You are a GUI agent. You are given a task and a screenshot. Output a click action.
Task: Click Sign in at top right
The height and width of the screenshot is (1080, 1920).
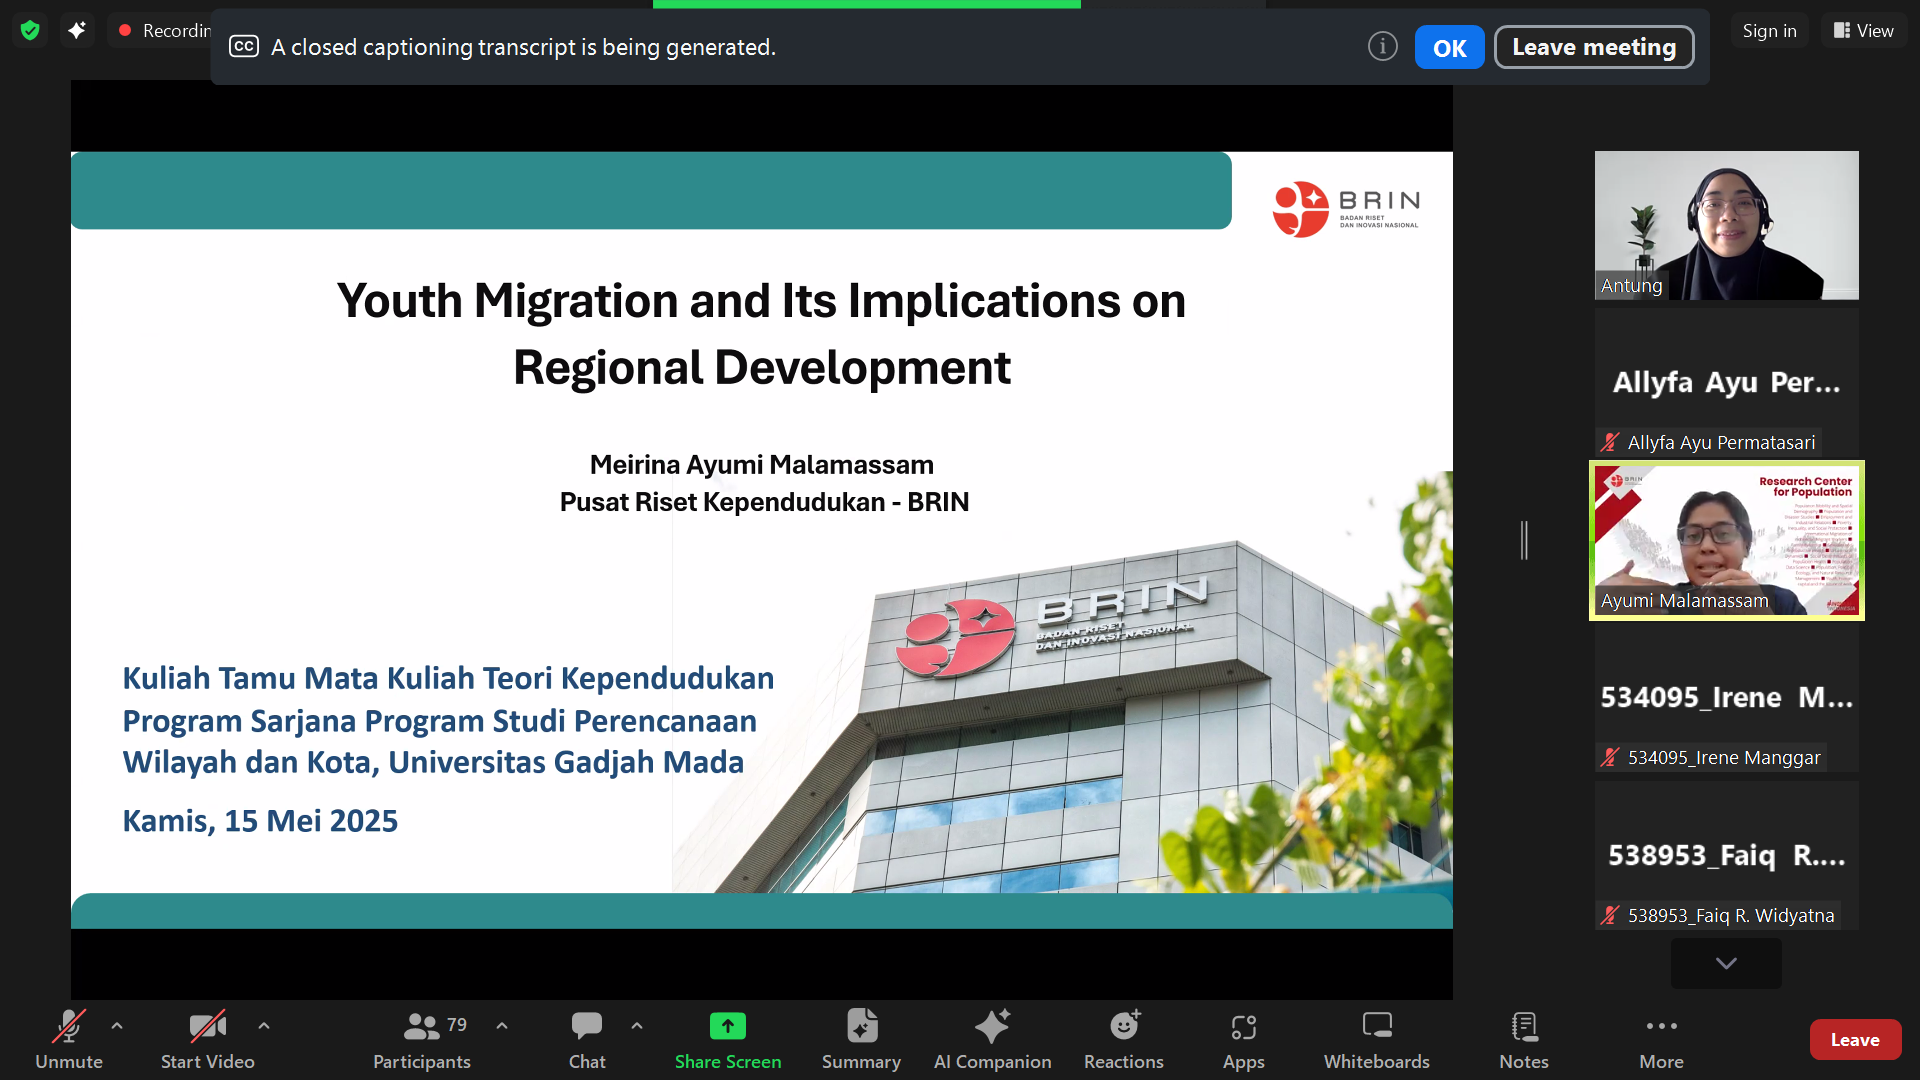(x=1769, y=31)
